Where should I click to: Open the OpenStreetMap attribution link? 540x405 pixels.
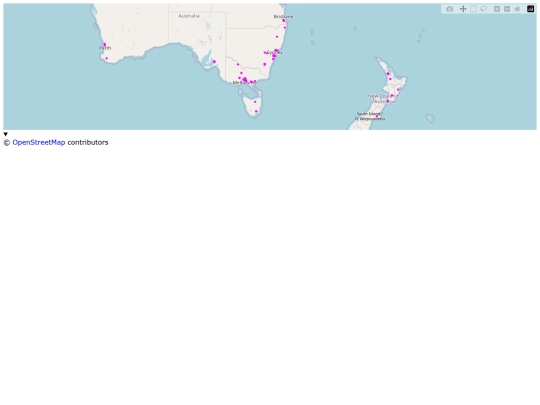(39, 142)
